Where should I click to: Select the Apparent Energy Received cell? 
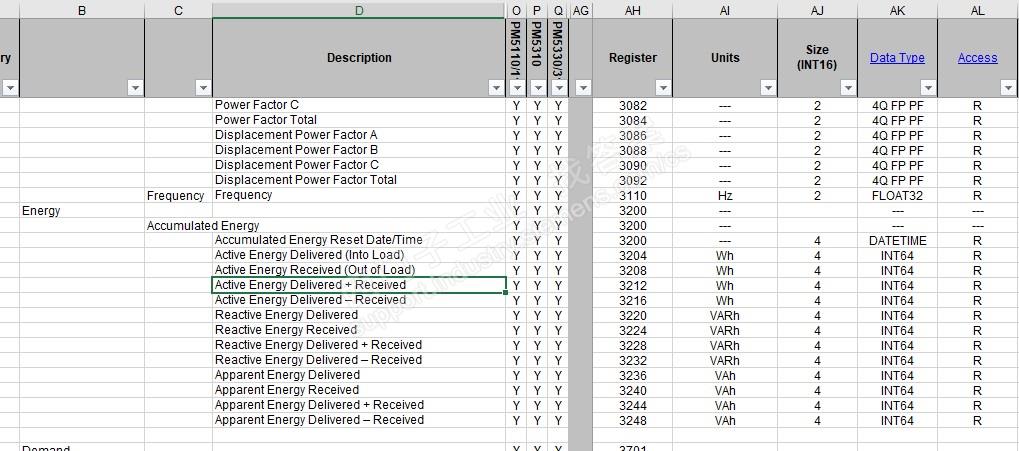pos(359,390)
